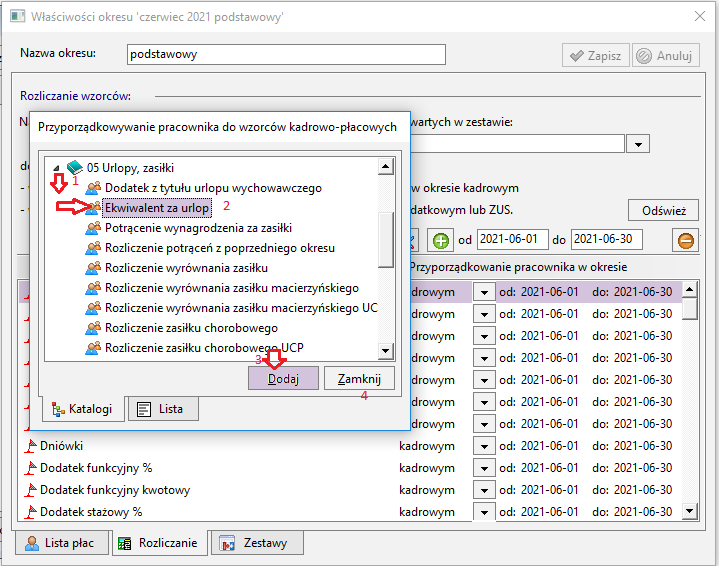The width and height of the screenshot is (719, 566).
Task: Select Potrącenie wynagrodzenia za zasiłki
Action: [x=199, y=228]
